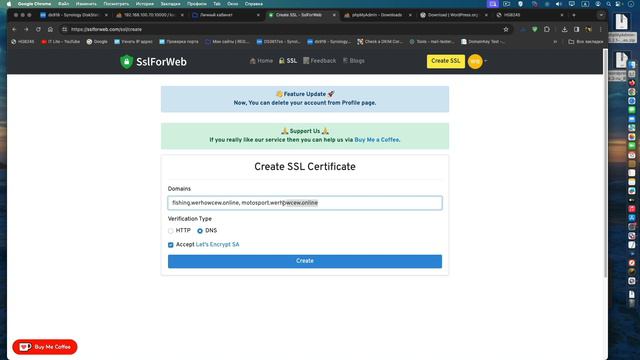Click the SslForWeb shield logo
The height and width of the screenshot is (360, 640).
[127, 62]
